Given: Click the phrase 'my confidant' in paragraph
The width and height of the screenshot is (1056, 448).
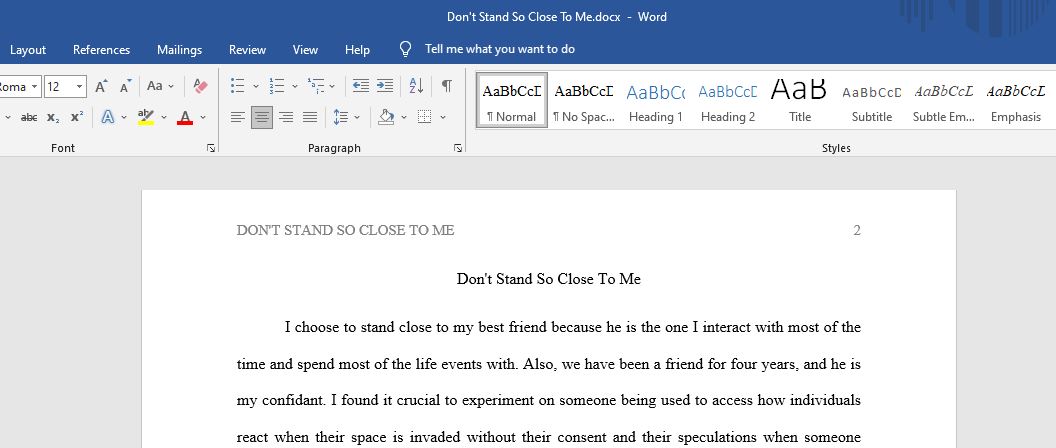Looking at the screenshot, I should (x=281, y=401).
